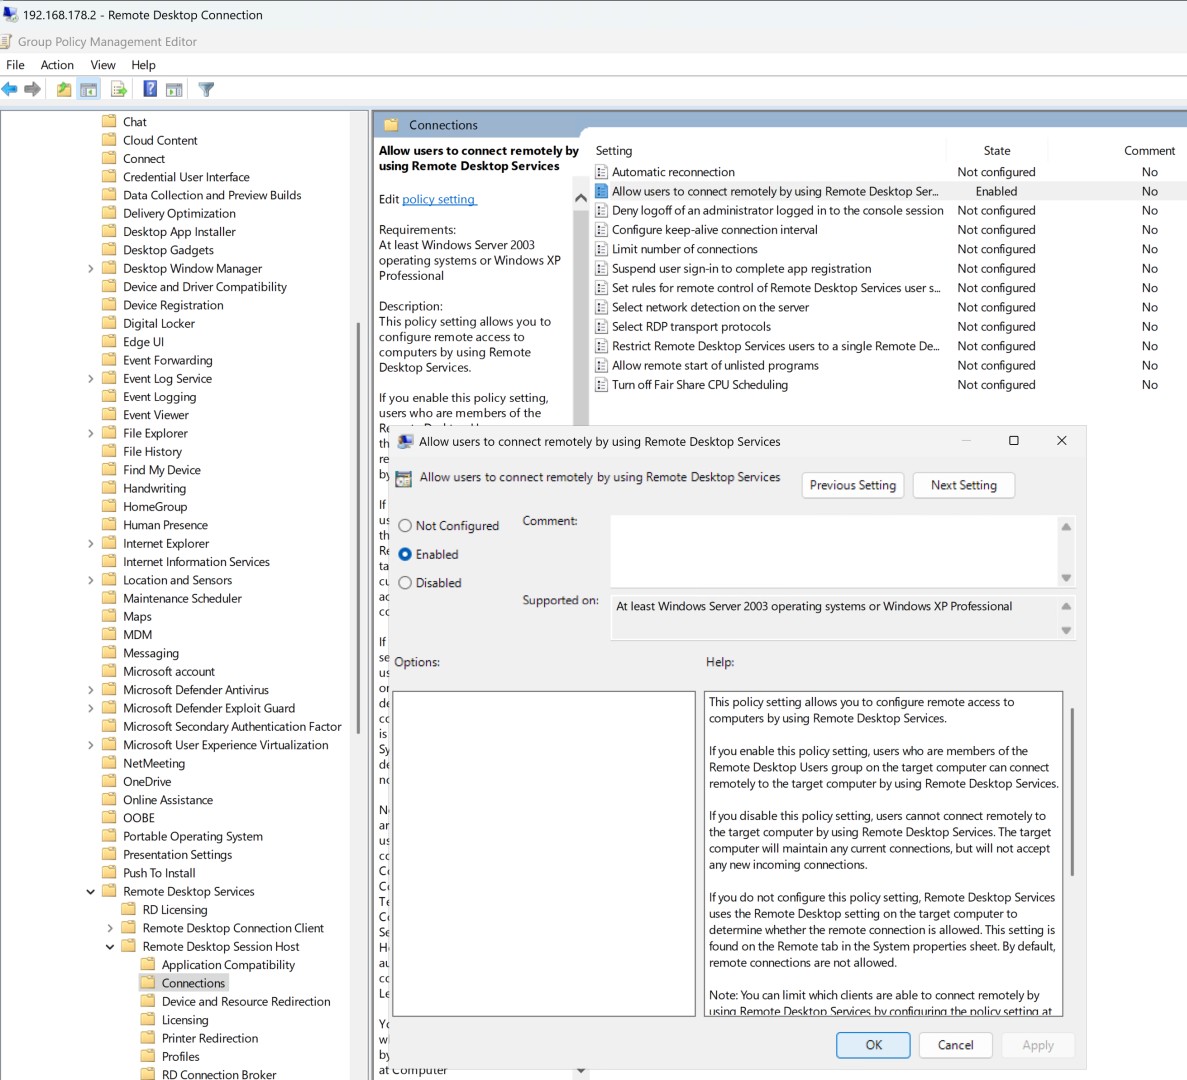This screenshot has width=1187, height=1080.
Task: Toggle Show/Hide Action Pane toolbar icon
Action: pyautogui.click(x=174, y=89)
